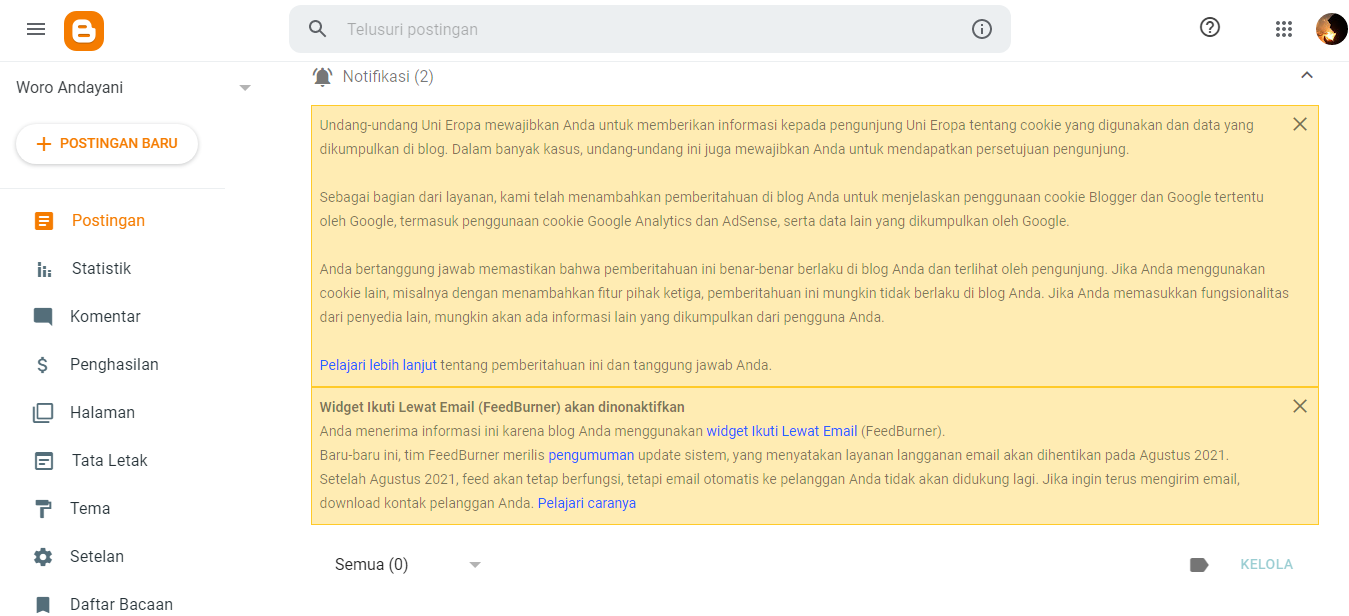Open Halaman in the sidebar
Image resolution: width=1349 pixels, height=616 pixels.
click(102, 413)
